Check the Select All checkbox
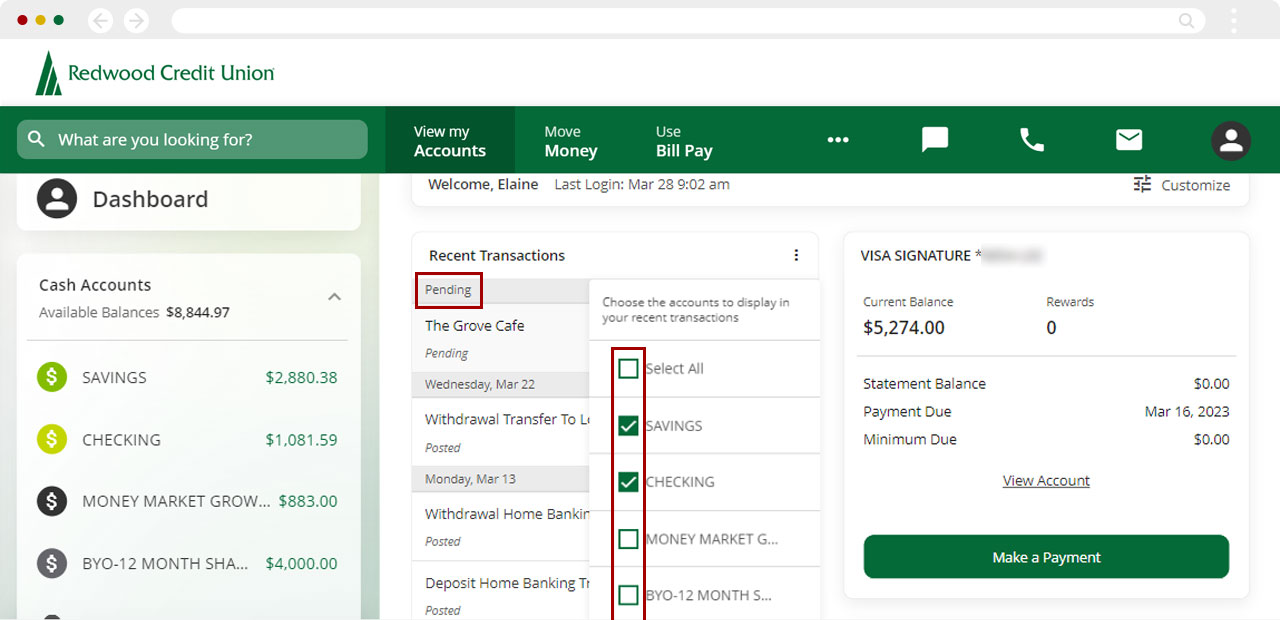 (x=628, y=369)
